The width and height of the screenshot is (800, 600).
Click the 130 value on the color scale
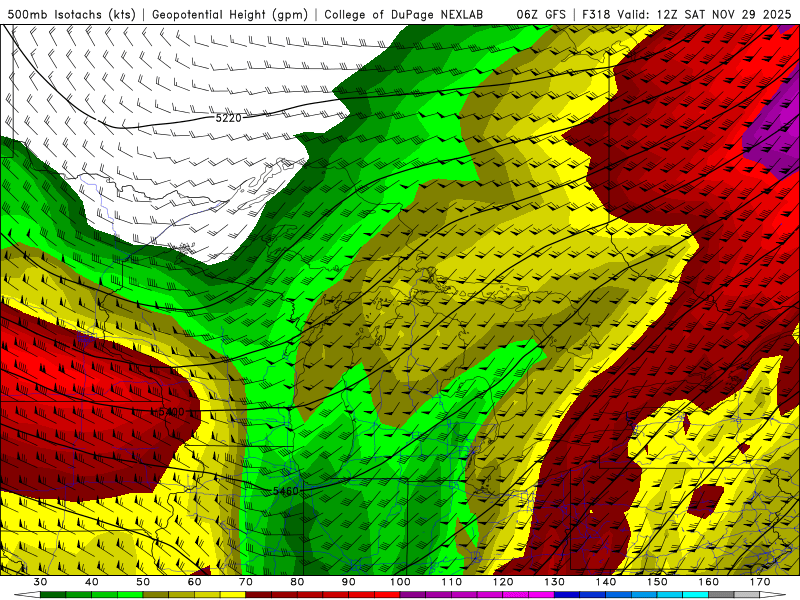[555, 582]
